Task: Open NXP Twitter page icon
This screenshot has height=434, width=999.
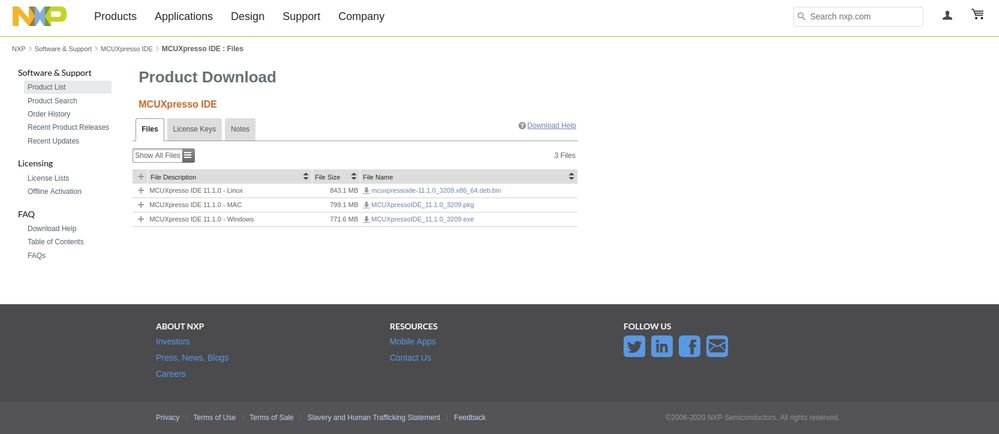Action: coord(634,346)
